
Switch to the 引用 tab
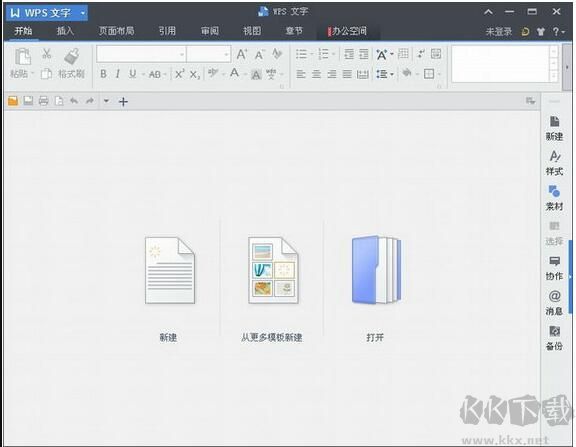click(167, 31)
